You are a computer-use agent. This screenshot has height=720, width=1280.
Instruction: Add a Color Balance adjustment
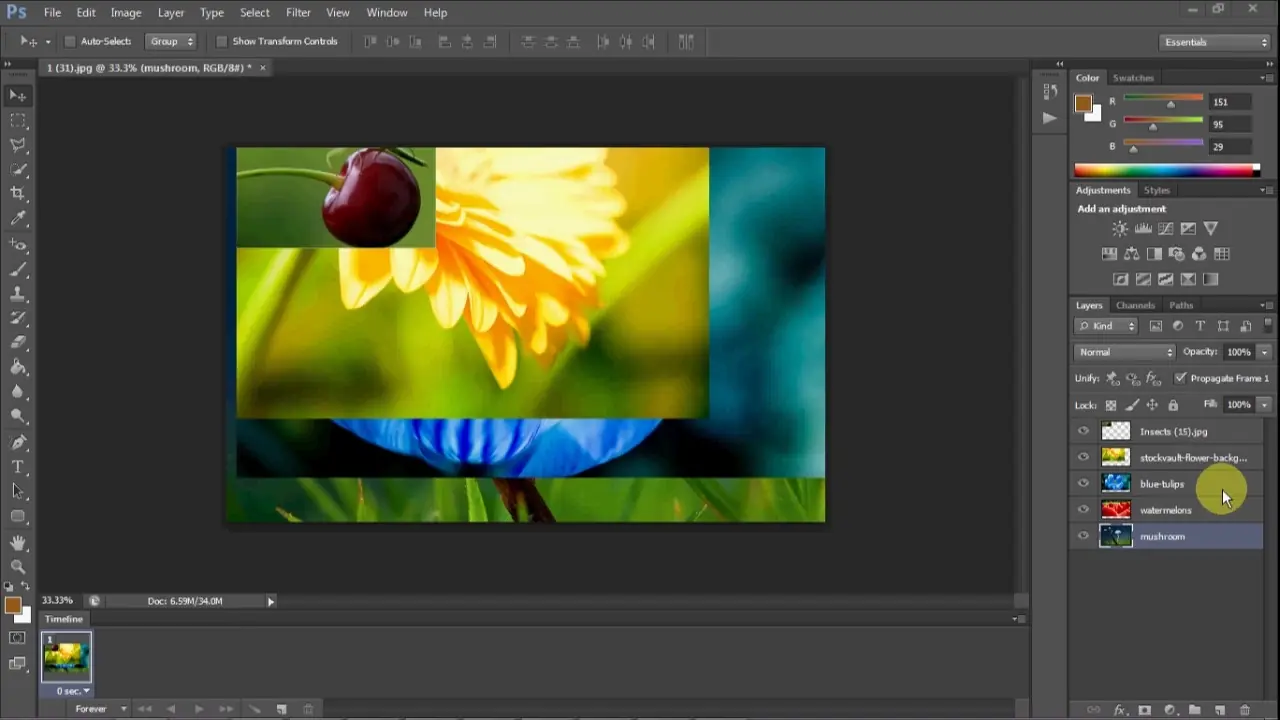point(1132,254)
